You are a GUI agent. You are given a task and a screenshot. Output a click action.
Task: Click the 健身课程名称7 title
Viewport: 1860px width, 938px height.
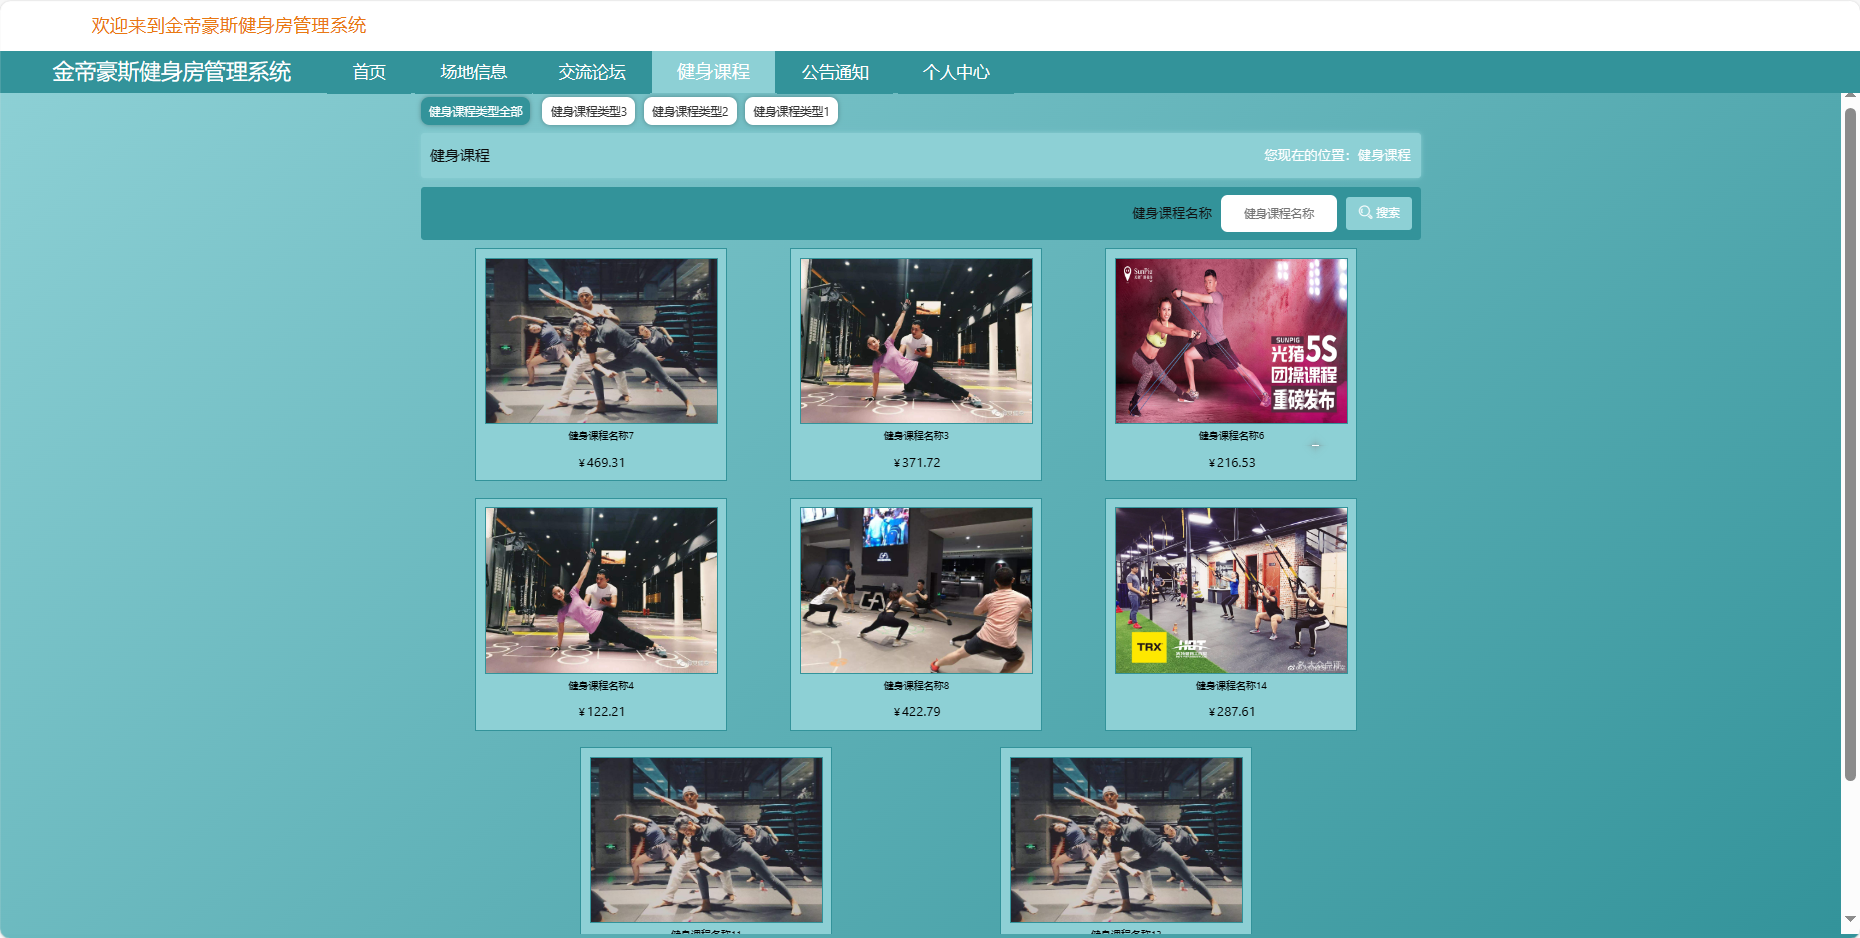601,436
